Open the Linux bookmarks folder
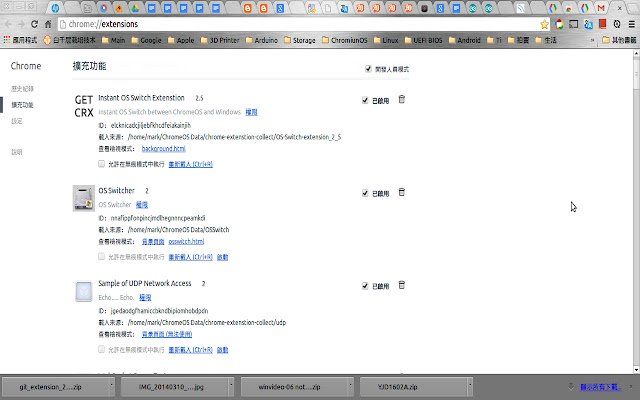 pos(386,40)
